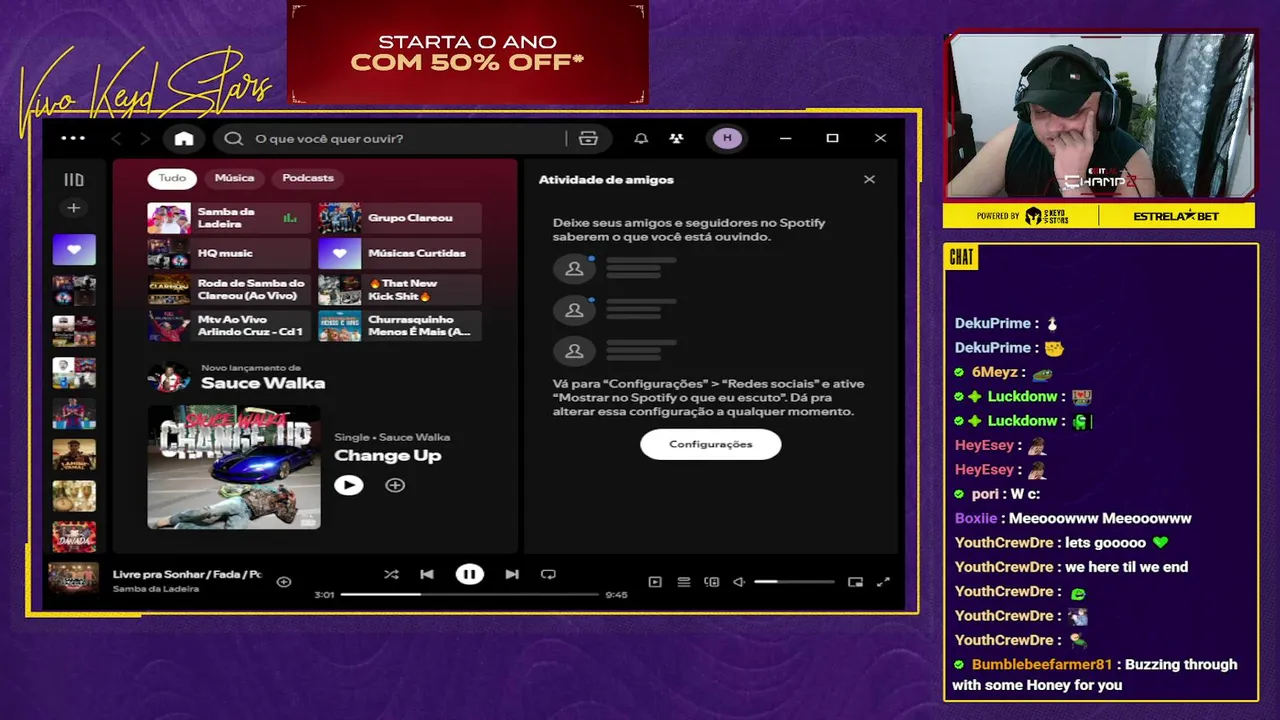The width and height of the screenshot is (1280, 720).
Task: Open the 'Livre pra Sonhar' track title
Action: 186,575
